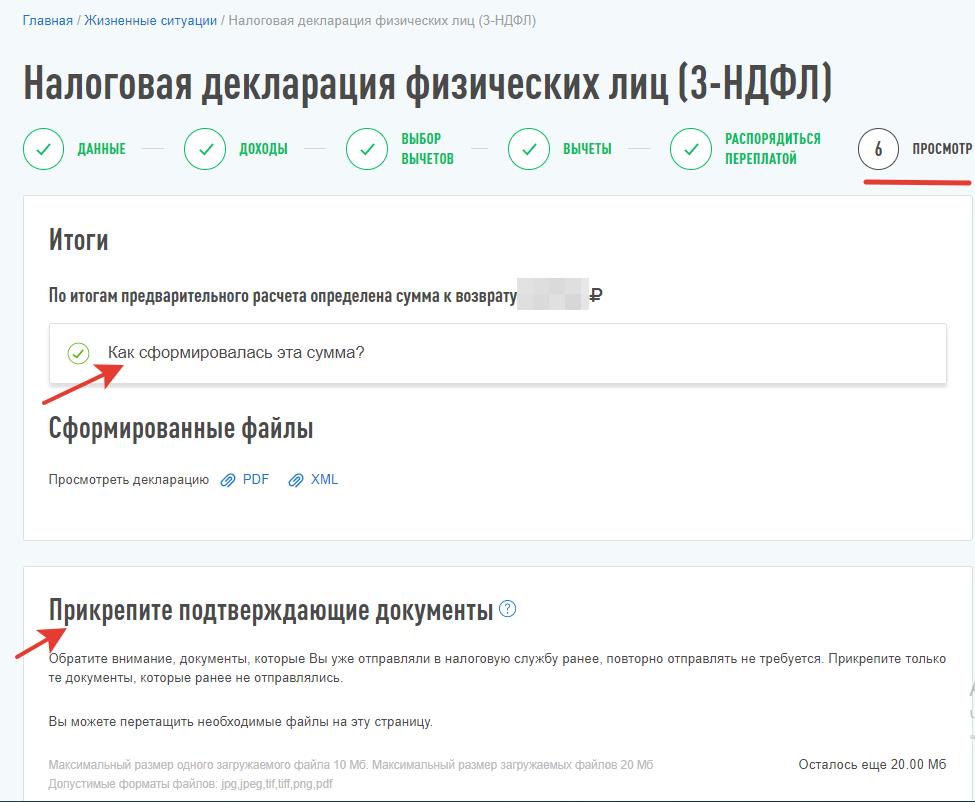Click the checkmark circle beside ДОХОДЫ step
The height and width of the screenshot is (802, 975).
(x=205, y=149)
